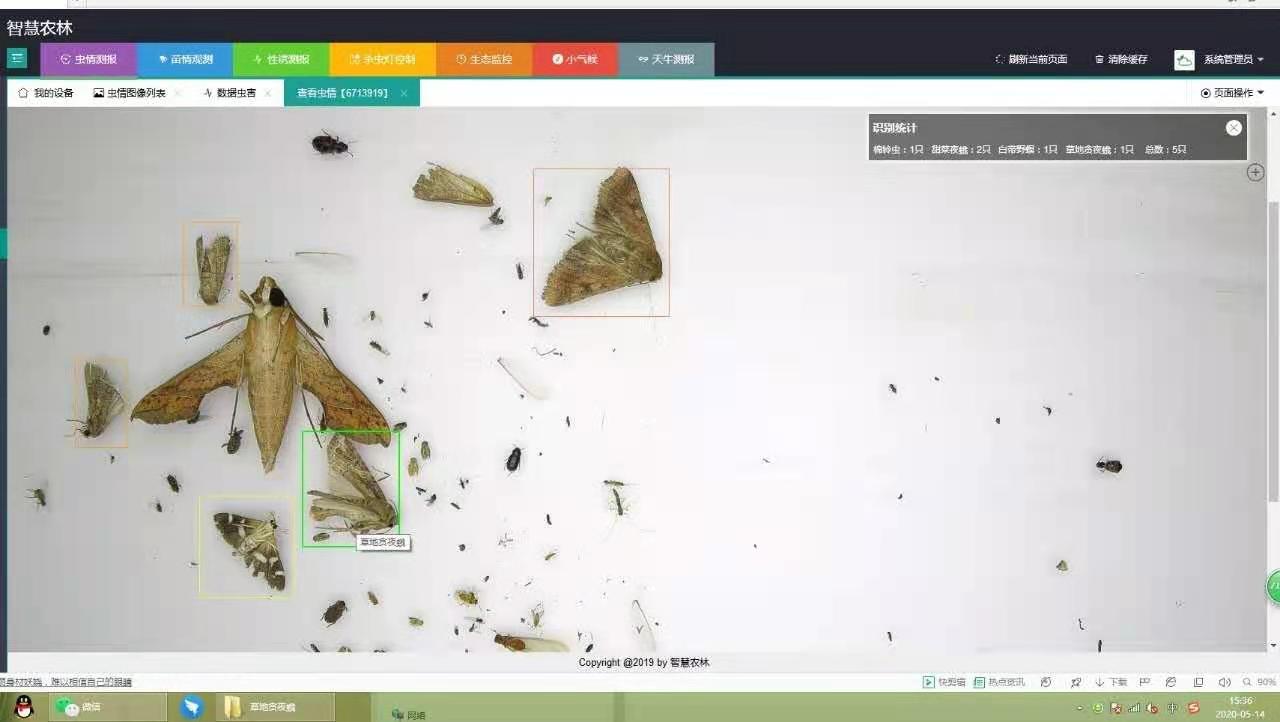1280x722 pixels.
Task: Open the QQ penguin taskbar icon
Action: [24, 707]
